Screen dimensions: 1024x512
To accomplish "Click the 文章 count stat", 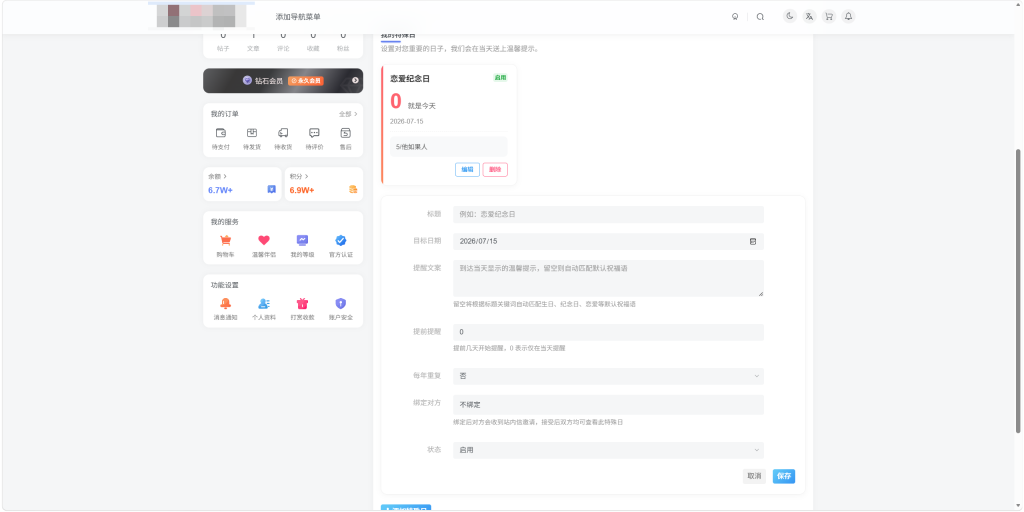I will pyautogui.click(x=253, y=42).
